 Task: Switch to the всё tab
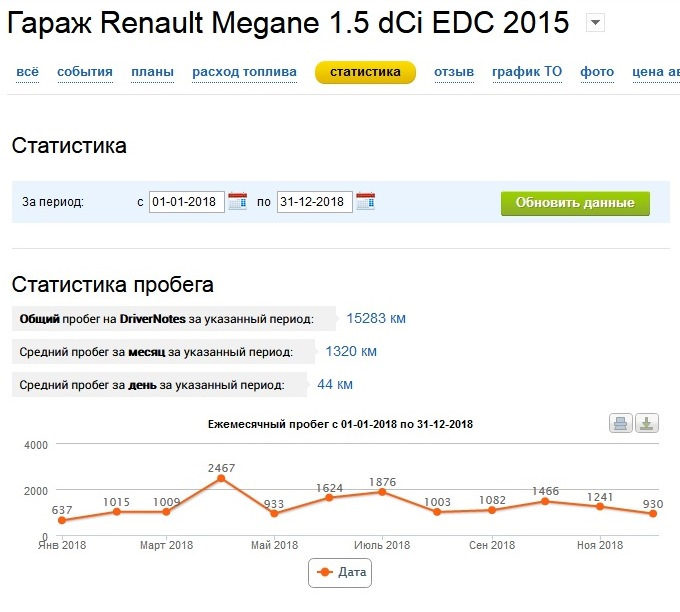coord(27,72)
